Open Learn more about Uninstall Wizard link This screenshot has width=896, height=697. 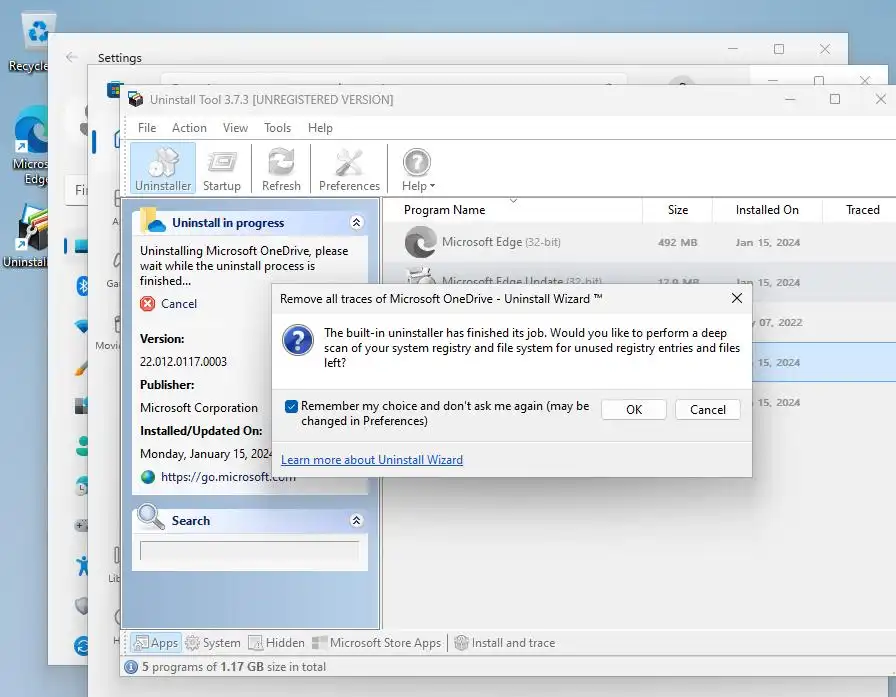point(372,459)
